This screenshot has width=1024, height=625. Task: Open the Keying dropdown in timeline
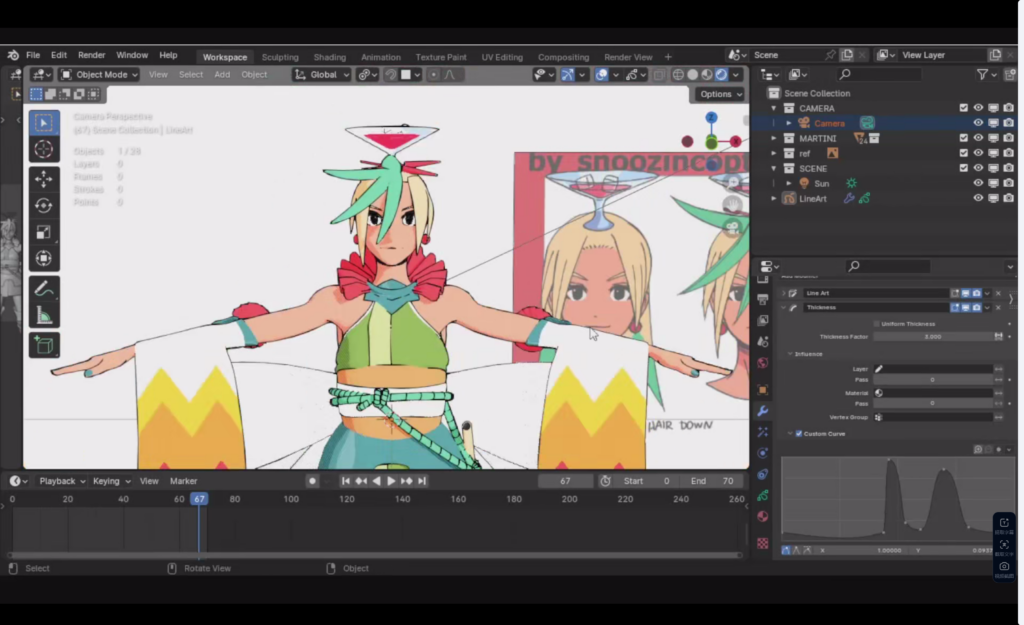[x=111, y=481]
